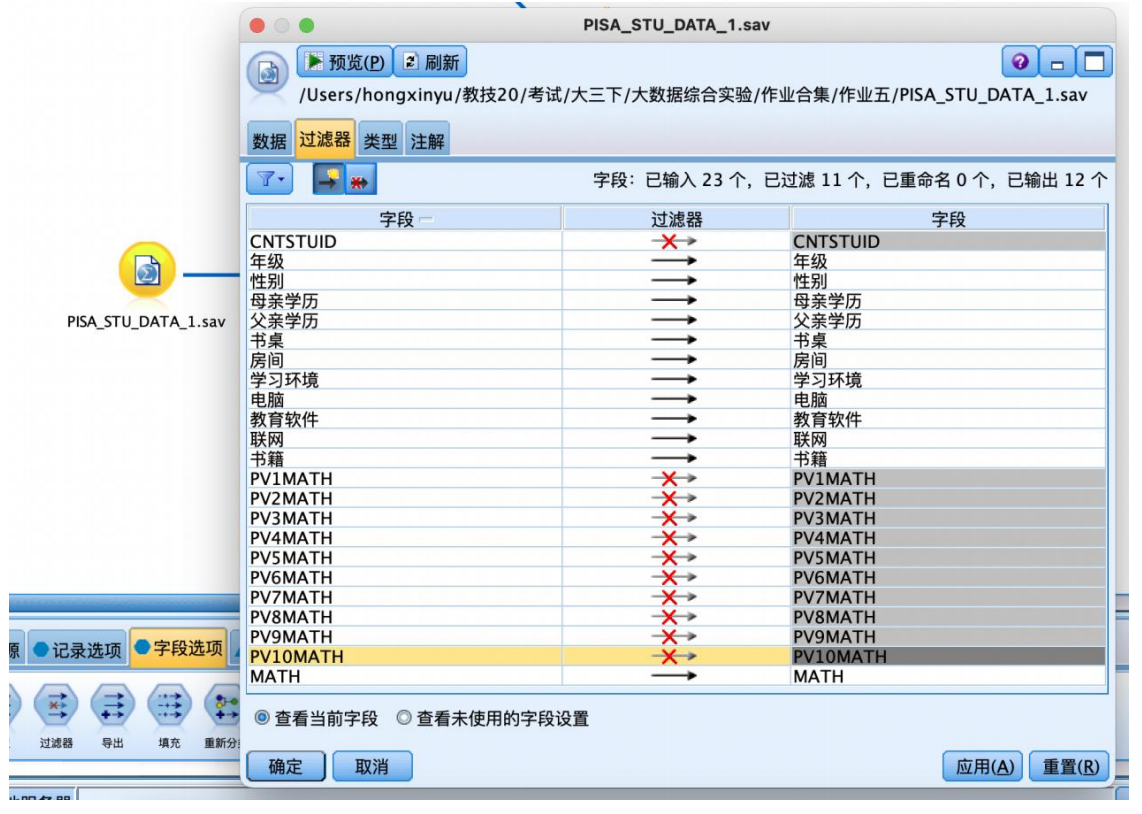Screen dimensions: 1142x814
Task: Click the 刷新 button
Action: pyautogui.click(x=430, y=62)
